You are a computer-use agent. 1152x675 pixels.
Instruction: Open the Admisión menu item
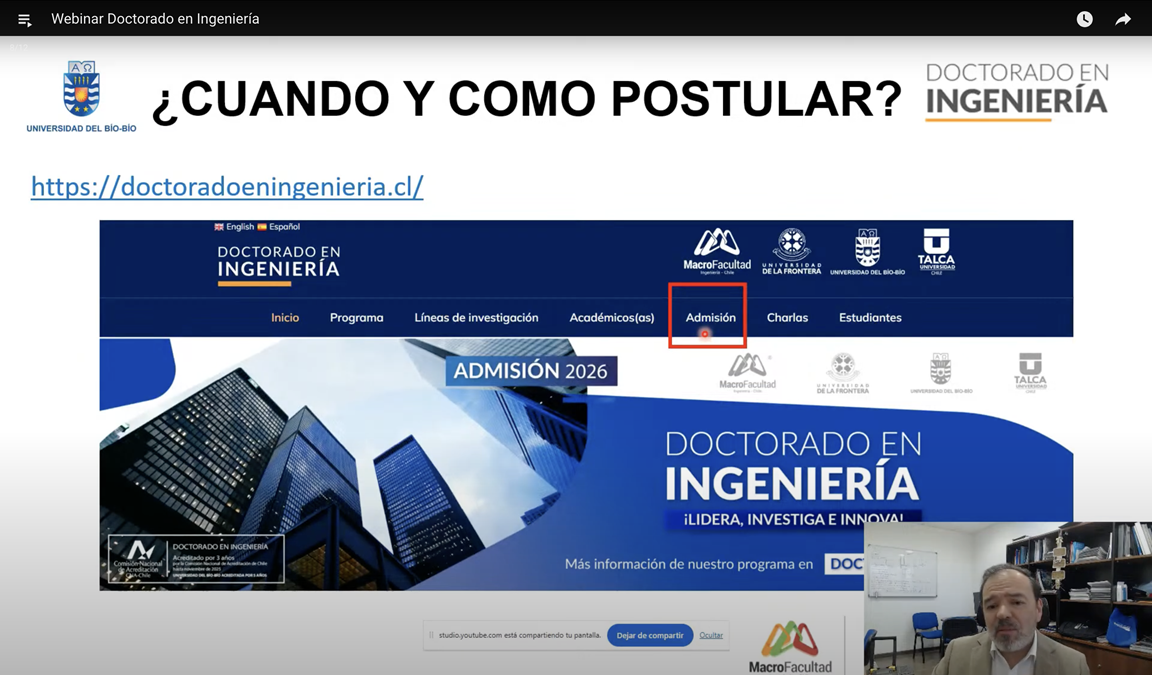click(710, 317)
